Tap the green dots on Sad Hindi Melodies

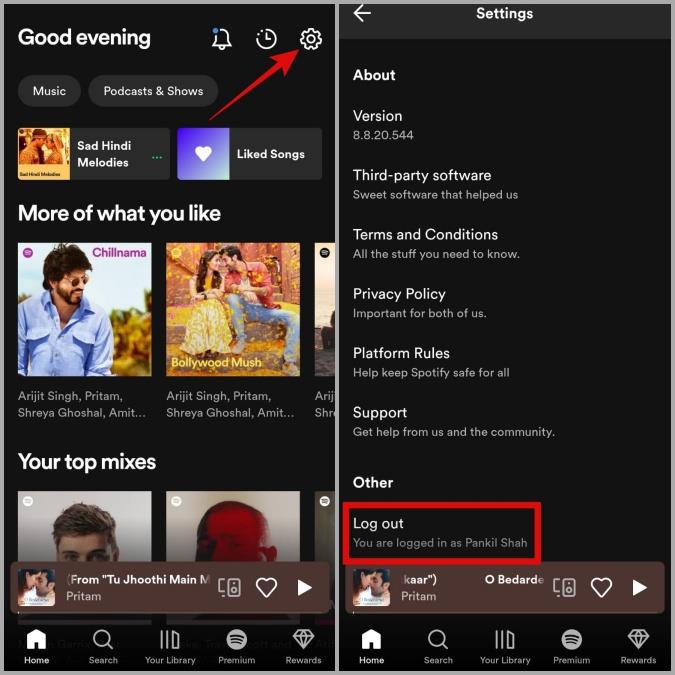pos(157,158)
